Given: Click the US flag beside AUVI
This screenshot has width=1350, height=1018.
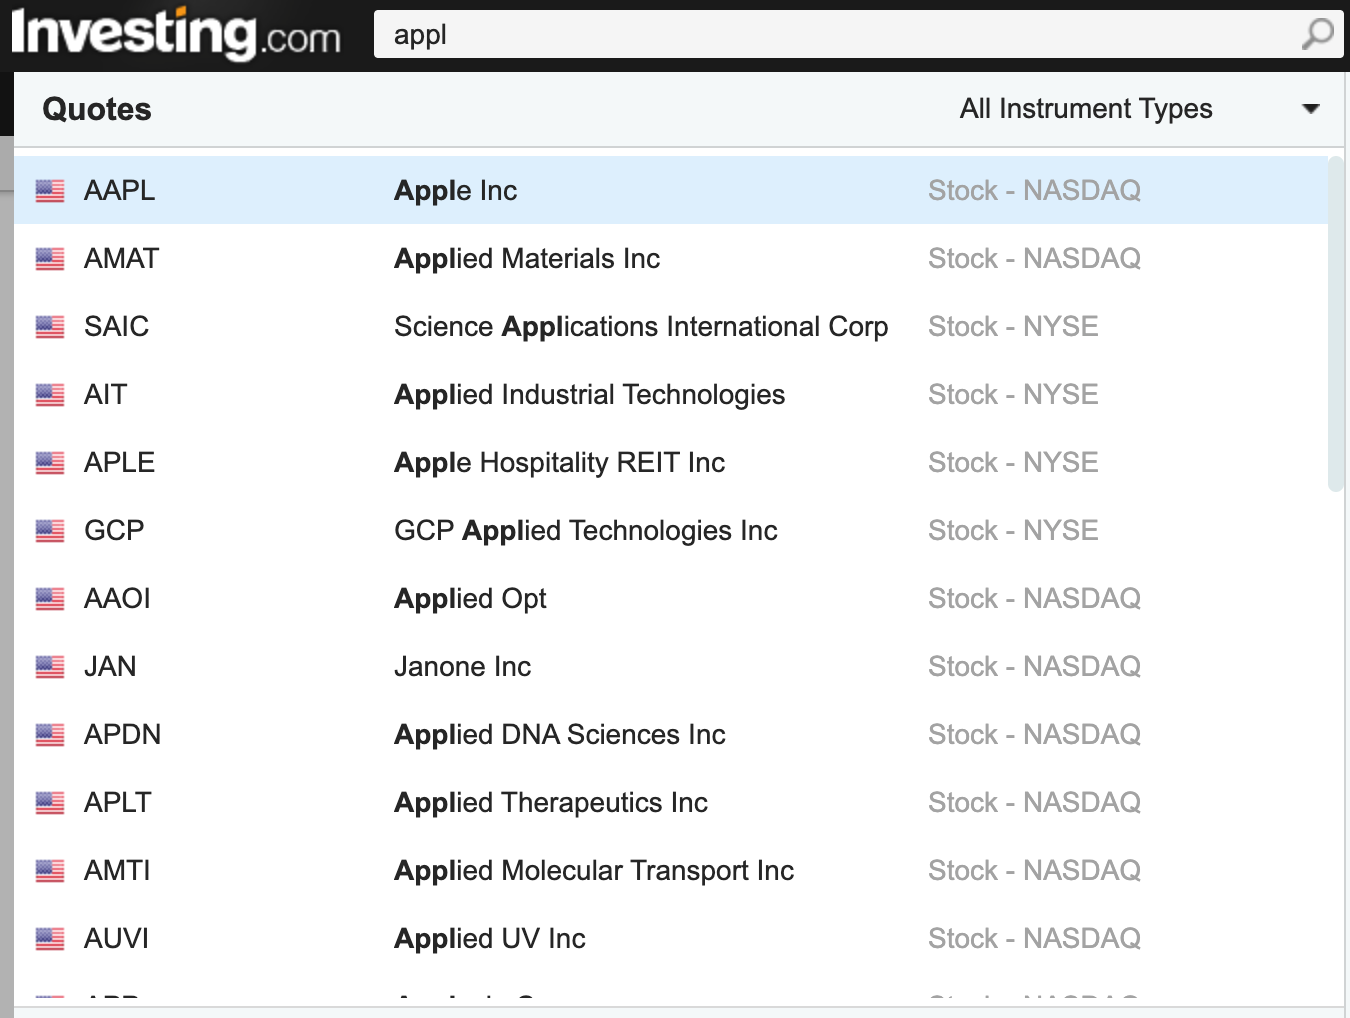Looking at the screenshot, I should click(x=50, y=939).
